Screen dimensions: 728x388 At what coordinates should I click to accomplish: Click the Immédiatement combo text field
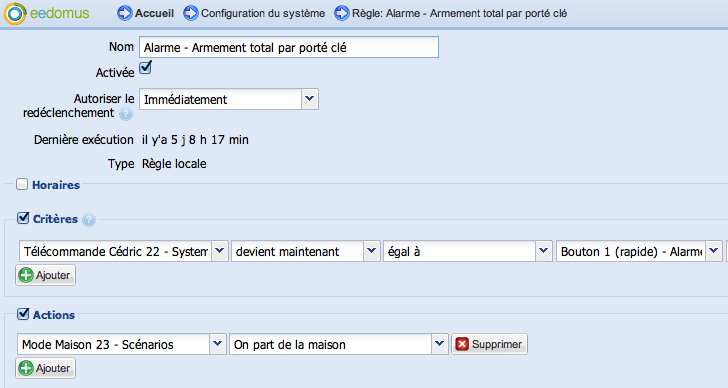coord(221,99)
